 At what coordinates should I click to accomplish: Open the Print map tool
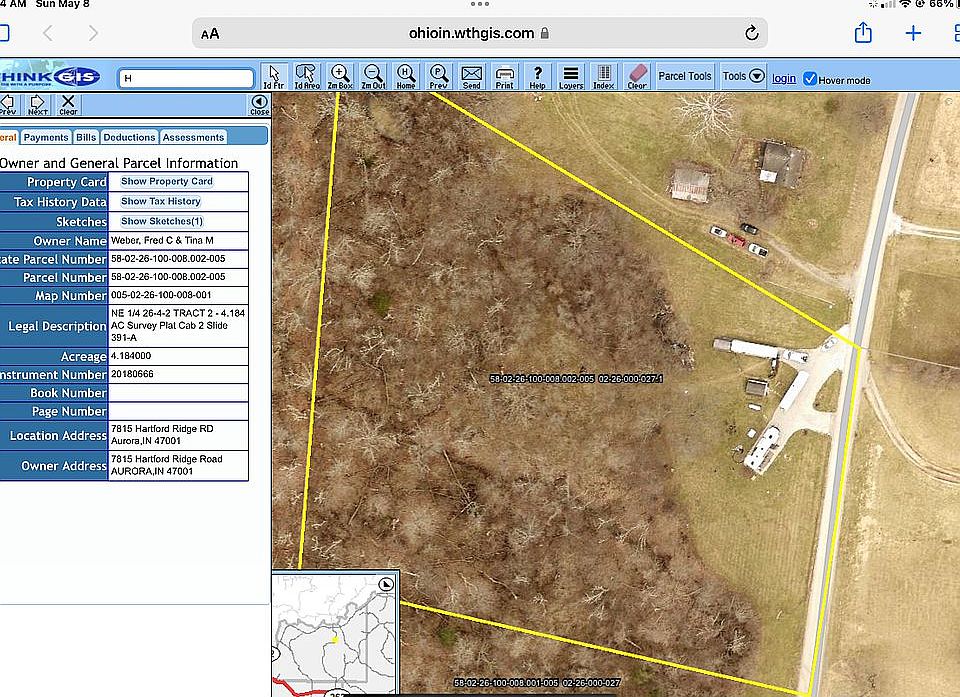pos(505,76)
